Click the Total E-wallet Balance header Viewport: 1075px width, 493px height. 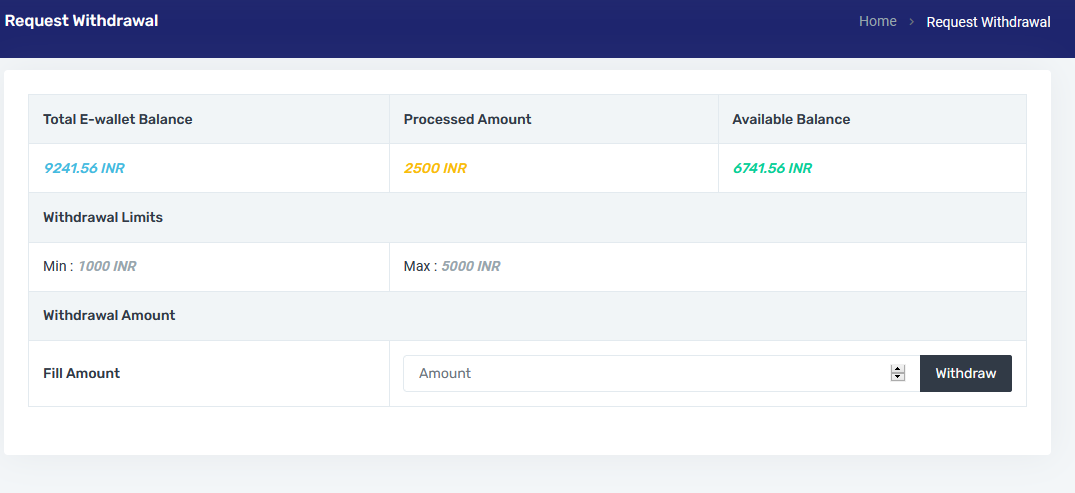[118, 119]
